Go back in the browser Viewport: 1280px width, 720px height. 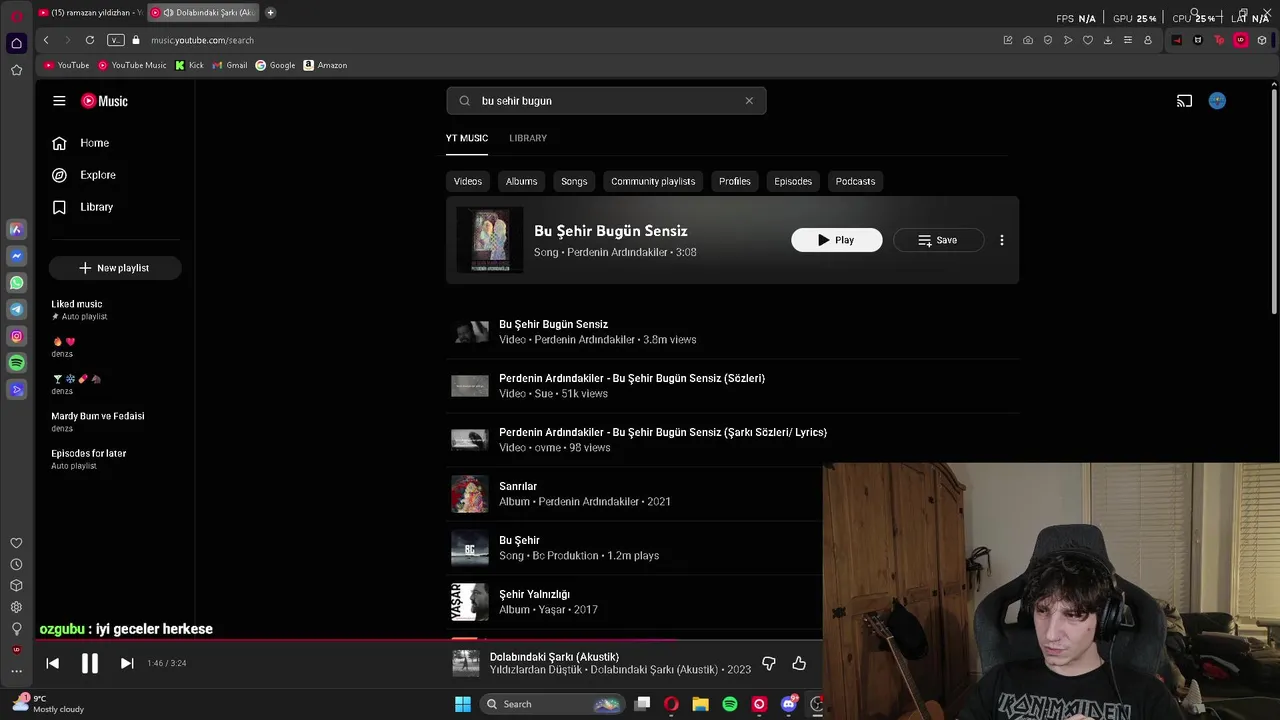pyautogui.click(x=46, y=40)
